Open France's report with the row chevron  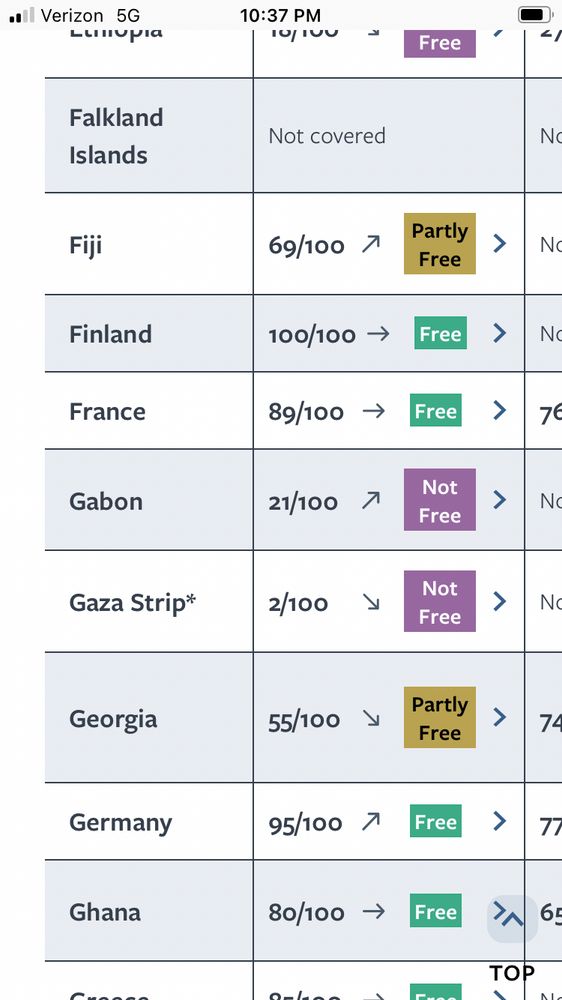[x=500, y=410]
